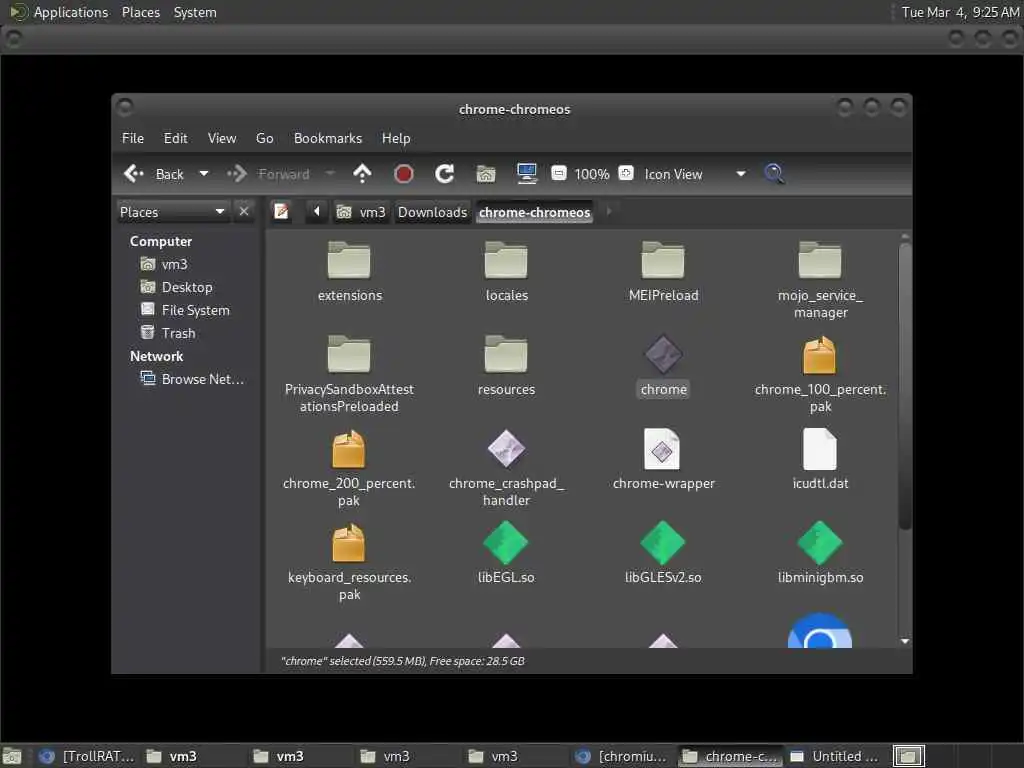This screenshot has height=768, width=1024.
Task: Open the Back history dropdown arrow
Action: click(x=204, y=174)
